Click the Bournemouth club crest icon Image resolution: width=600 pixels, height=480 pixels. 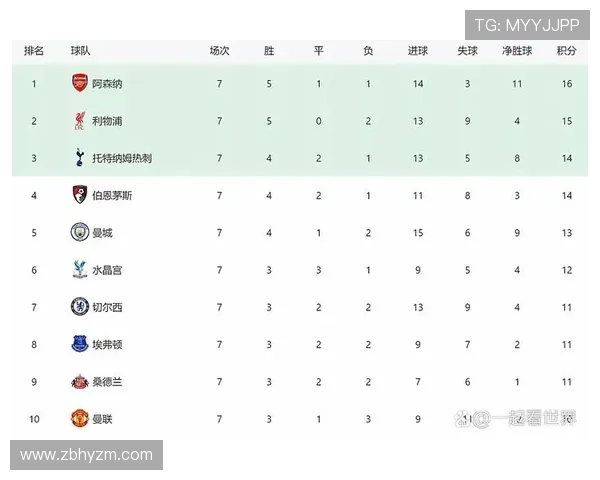[x=80, y=195]
